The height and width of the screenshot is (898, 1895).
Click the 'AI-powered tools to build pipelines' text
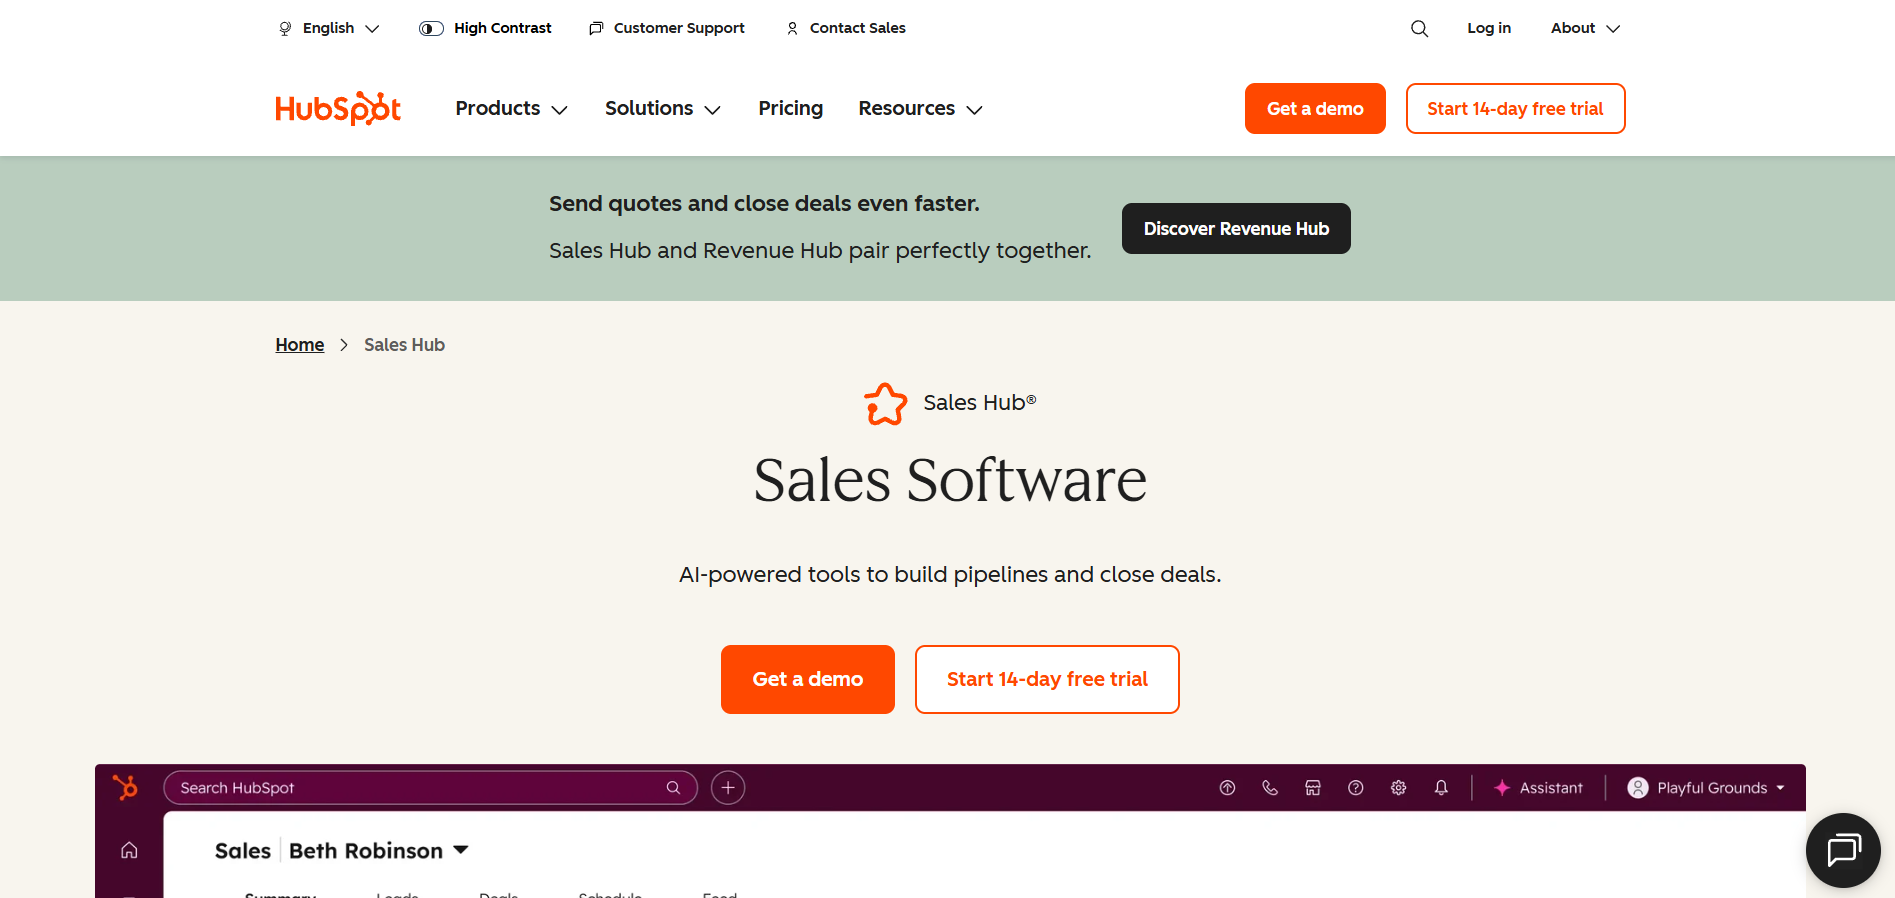coord(950,575)
